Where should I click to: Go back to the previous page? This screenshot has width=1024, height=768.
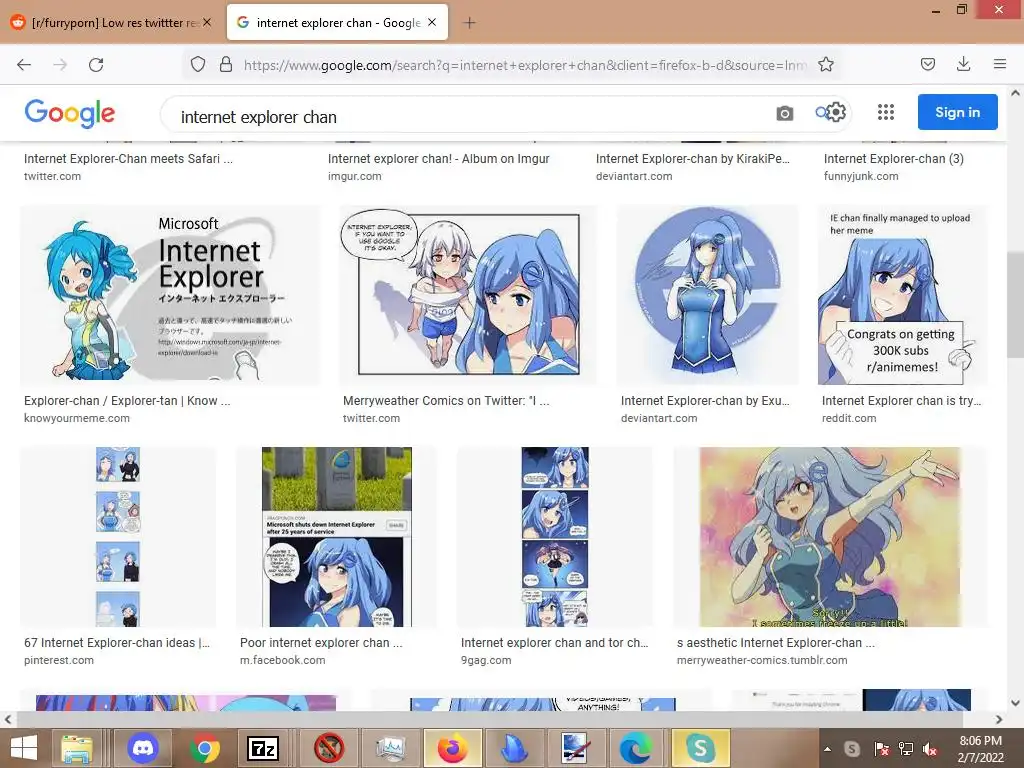24,65
